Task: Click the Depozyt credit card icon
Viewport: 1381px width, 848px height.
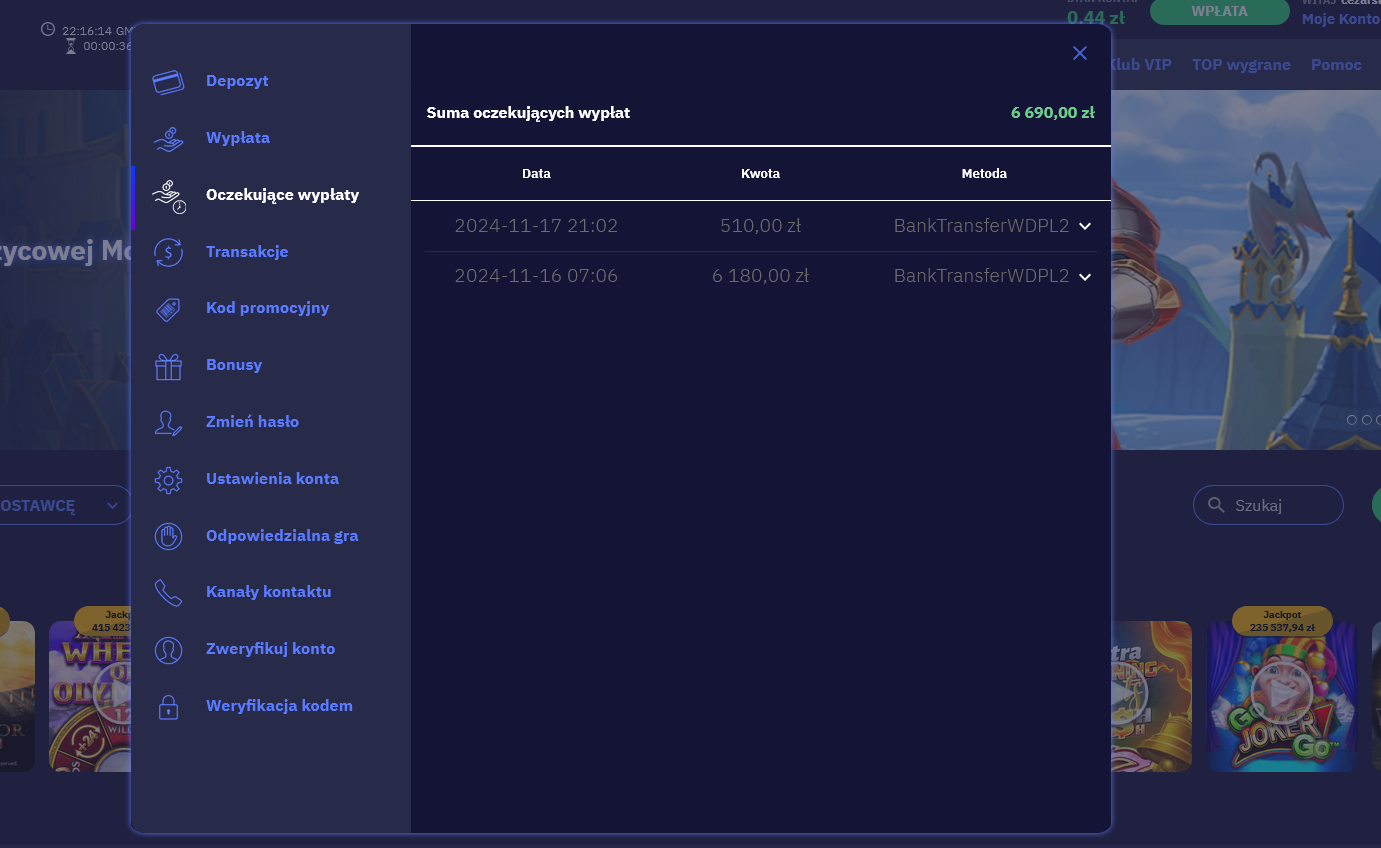Action: (x=168, y=81)
